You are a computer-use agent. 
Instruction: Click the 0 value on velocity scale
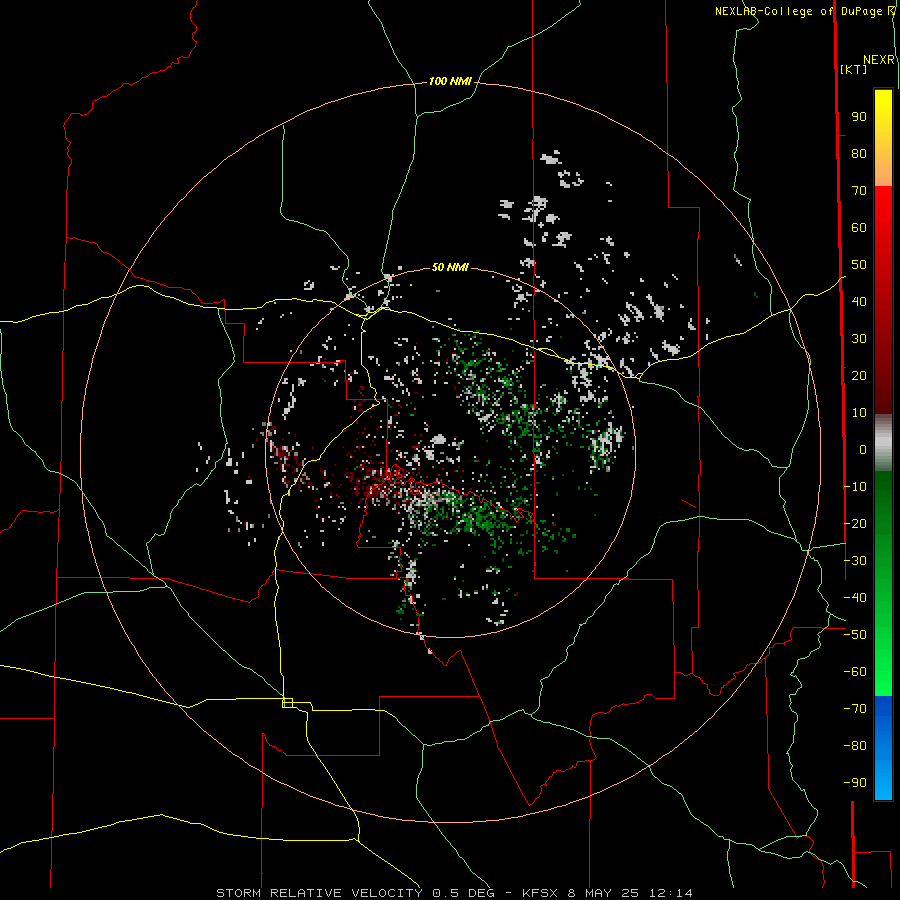click(x=863, y=449)
